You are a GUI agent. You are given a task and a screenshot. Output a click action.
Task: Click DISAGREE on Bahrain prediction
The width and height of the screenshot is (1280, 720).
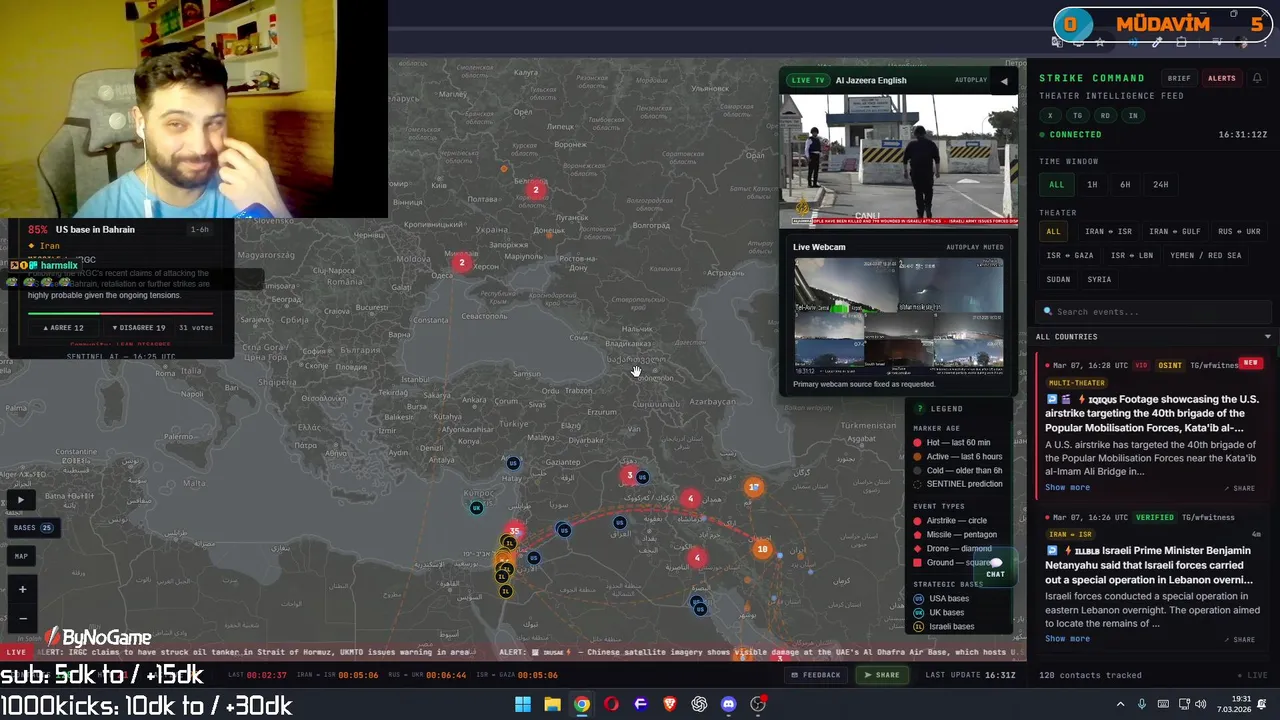click(x=139, y=328)
